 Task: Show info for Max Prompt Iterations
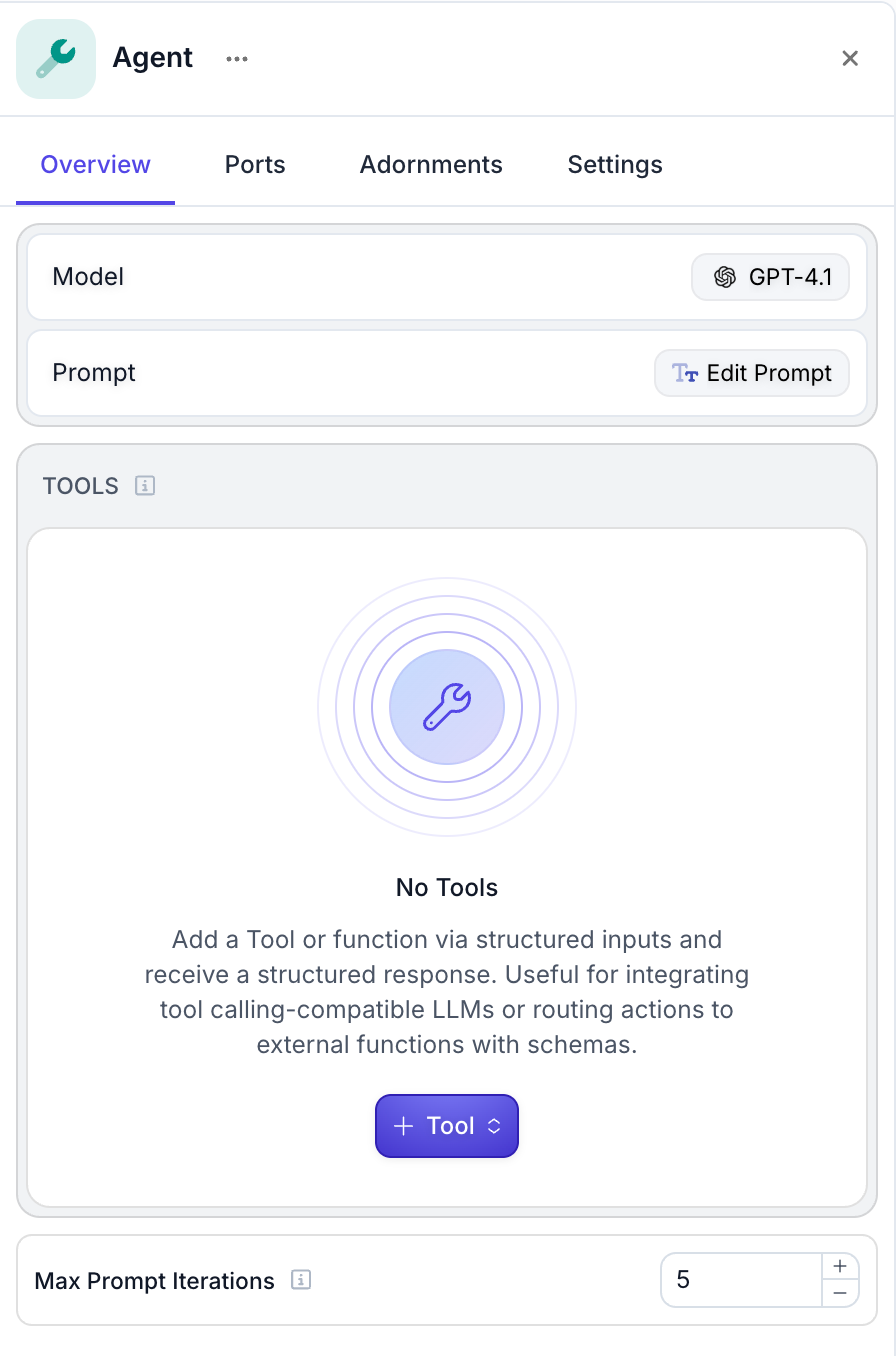[301, 1280]
